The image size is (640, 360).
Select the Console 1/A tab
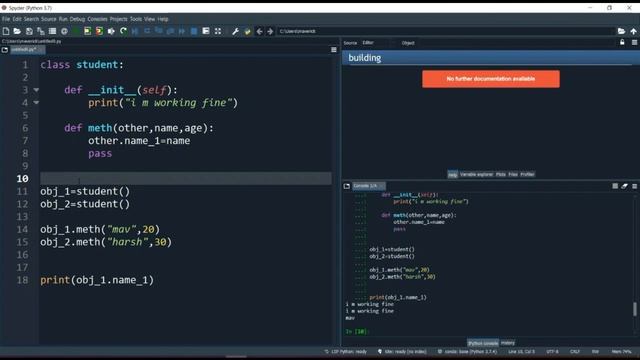coord(369,186)
